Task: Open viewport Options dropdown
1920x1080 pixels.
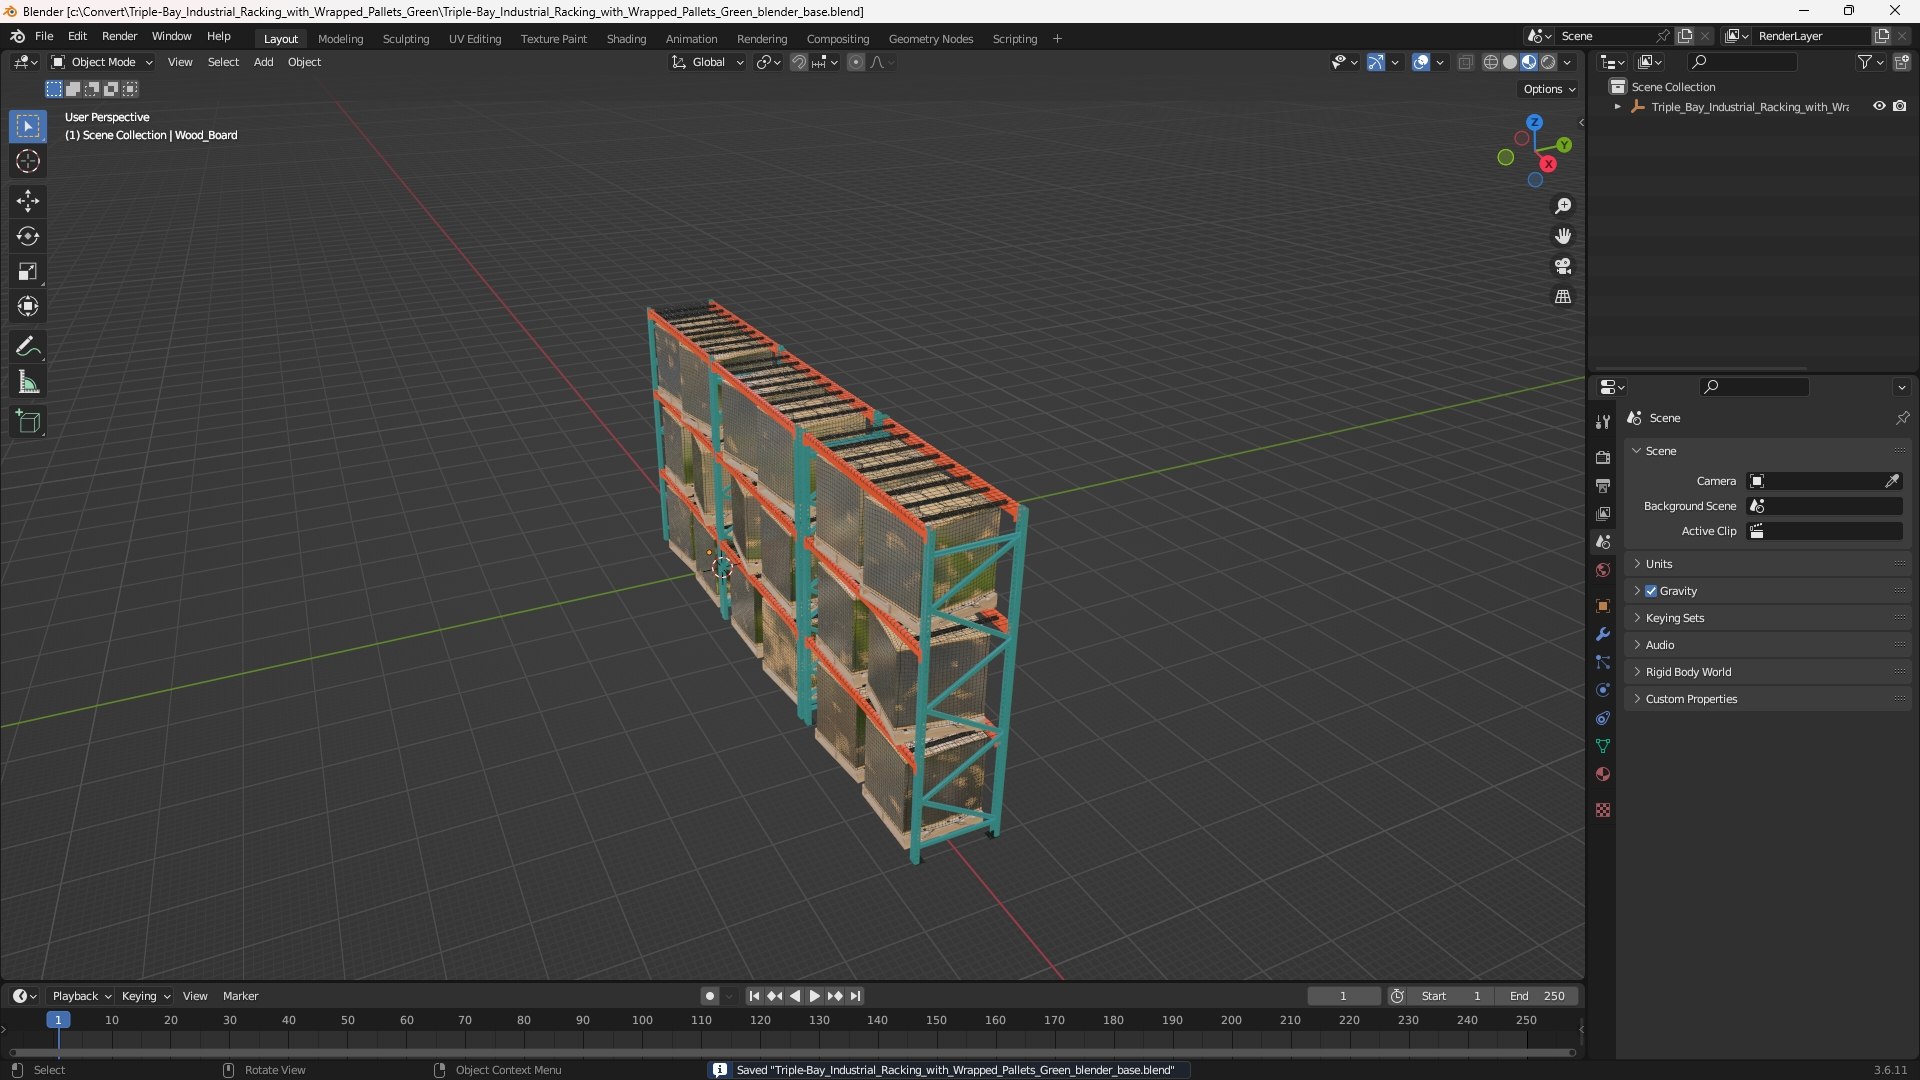Action: 1548,89
